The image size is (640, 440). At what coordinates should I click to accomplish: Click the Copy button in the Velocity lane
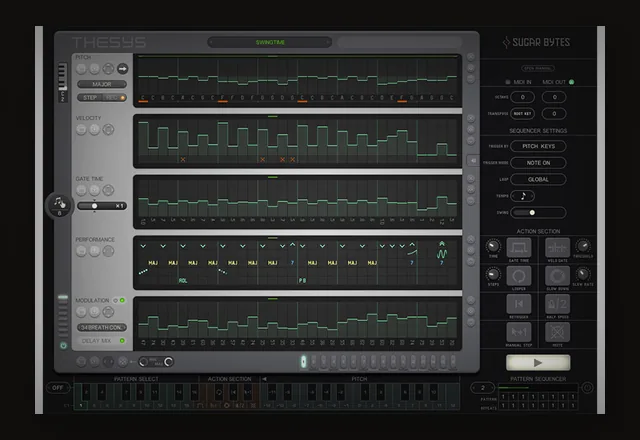tap(81, 129)
